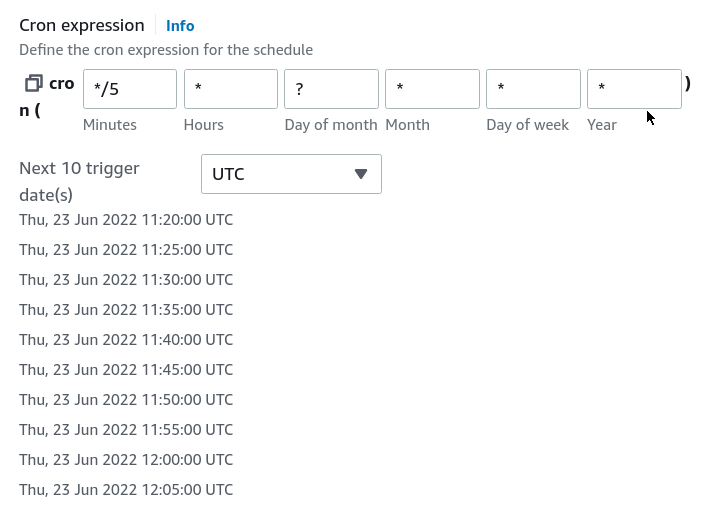Viewport: 717px width, 512px height.
Task: Click the last trigger date 12:05:00 UTC
Action: coord(126,490)
